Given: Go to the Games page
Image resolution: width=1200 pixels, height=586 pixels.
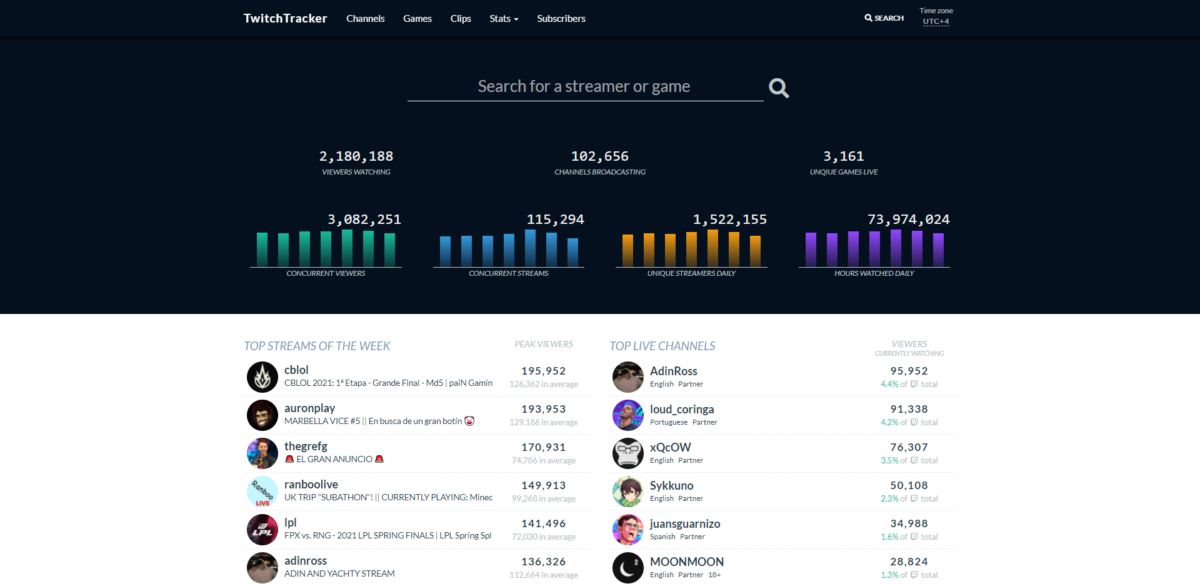Looking at the screenshot, I should point(417,18).
